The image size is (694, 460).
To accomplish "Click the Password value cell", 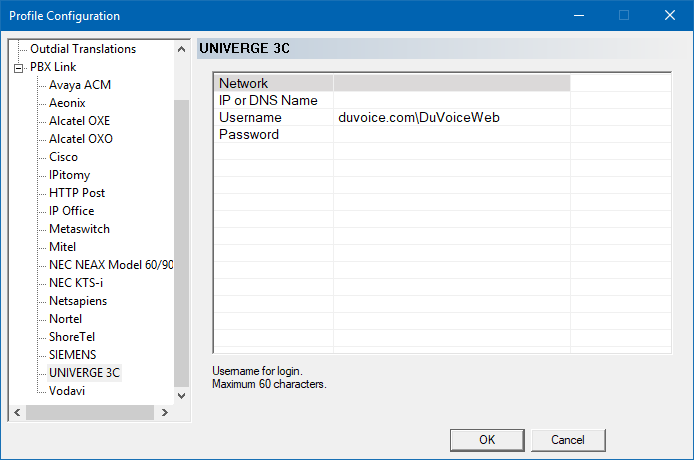I will (x=452, y=134).
